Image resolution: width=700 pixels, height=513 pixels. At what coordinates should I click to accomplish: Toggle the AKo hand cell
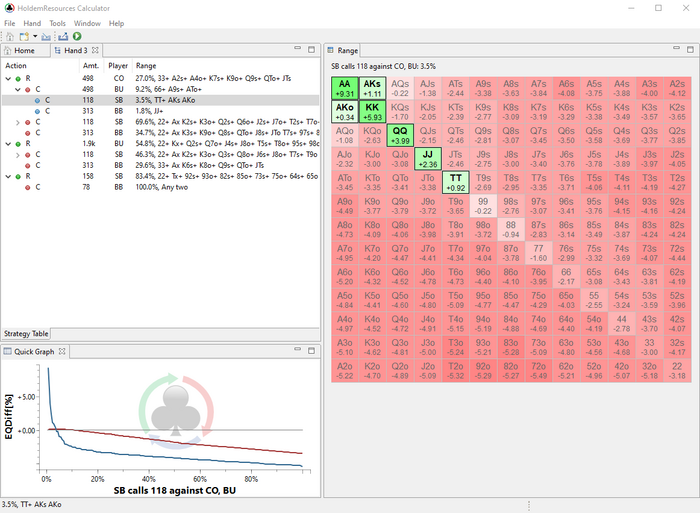[345, 112]
